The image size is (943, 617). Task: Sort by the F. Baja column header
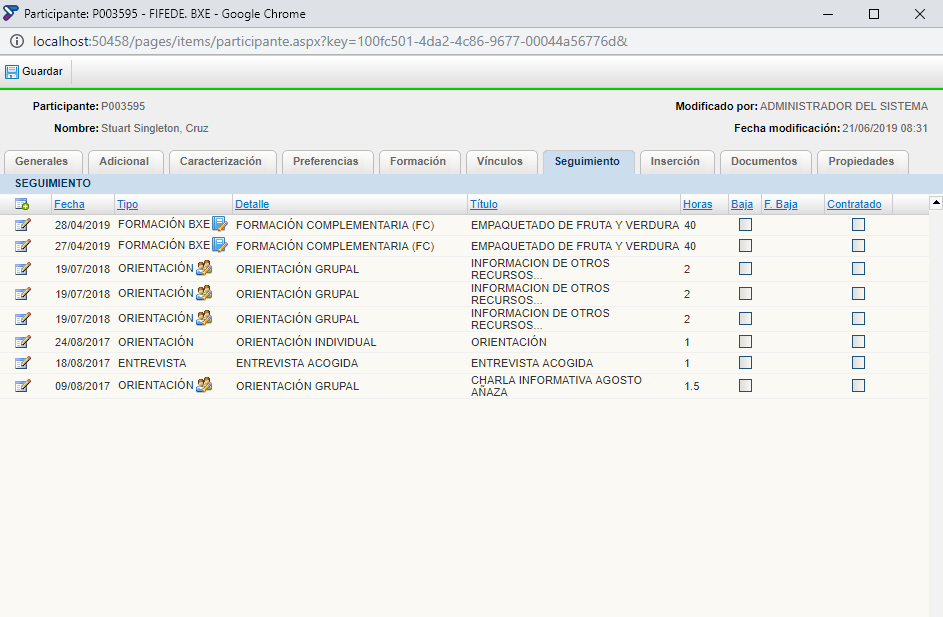click(x=781, y=204)
